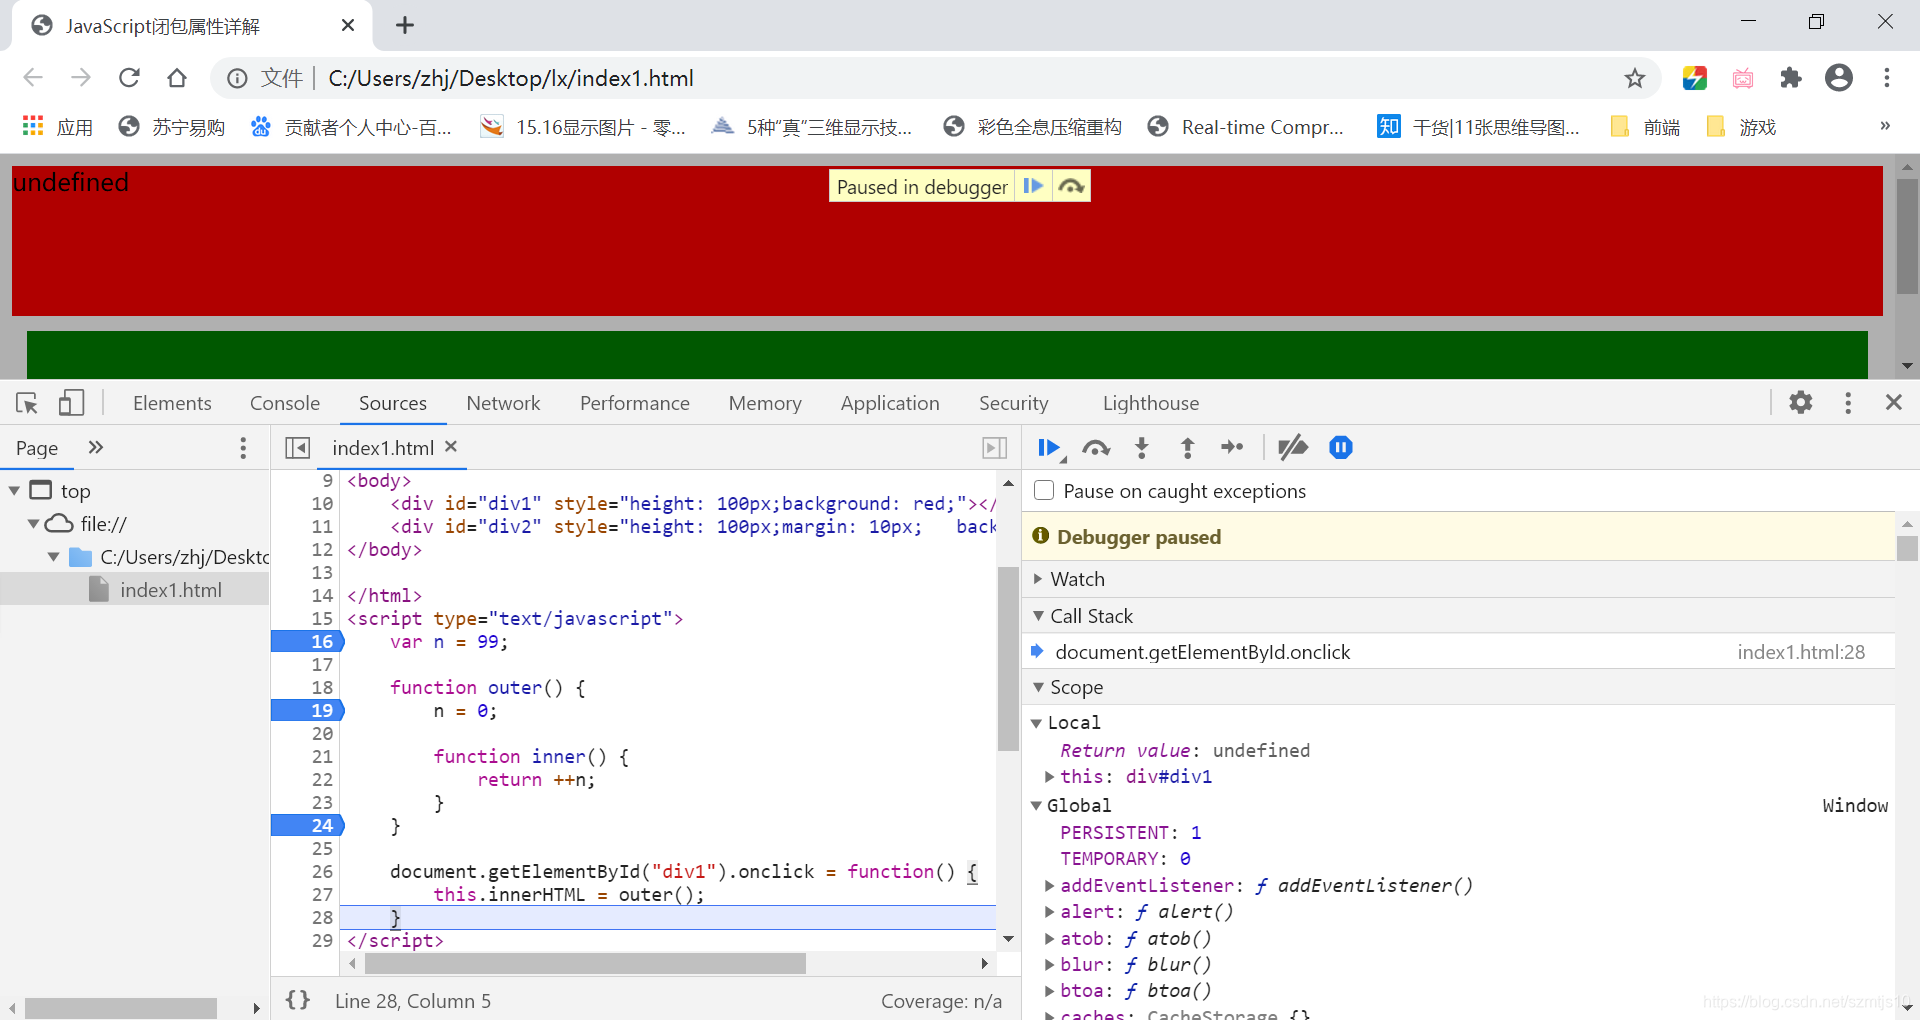
Task: Go to the home page
Action: [x=177, y=78]
